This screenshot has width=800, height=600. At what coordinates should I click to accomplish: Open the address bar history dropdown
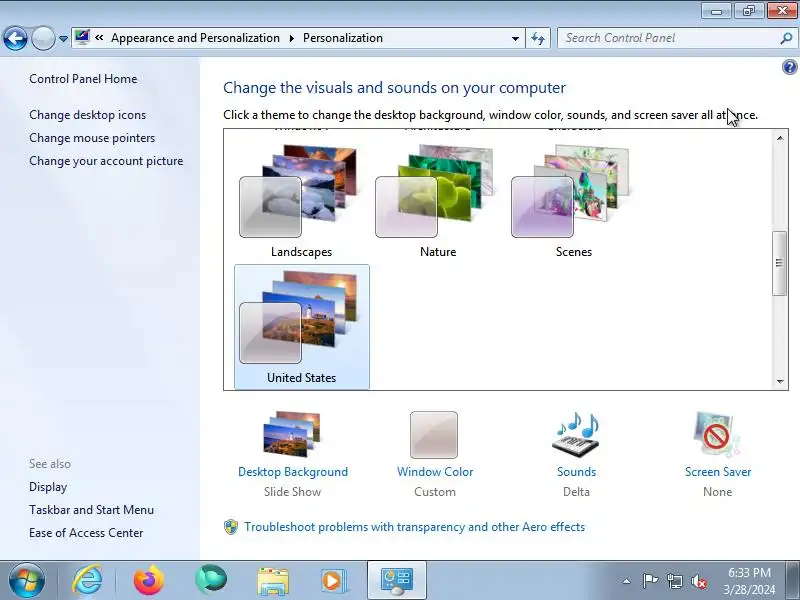[515, 39]
